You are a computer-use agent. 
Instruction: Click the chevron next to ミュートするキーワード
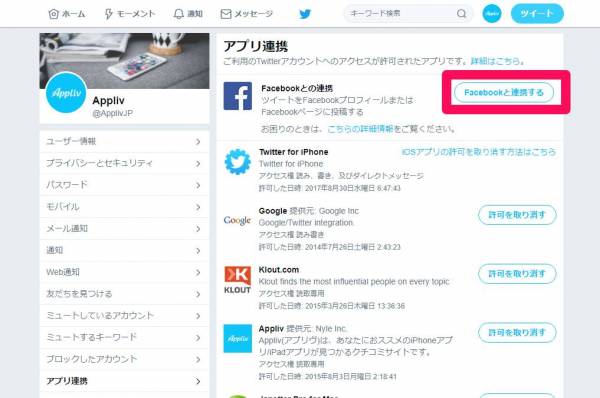coord(198,338)
